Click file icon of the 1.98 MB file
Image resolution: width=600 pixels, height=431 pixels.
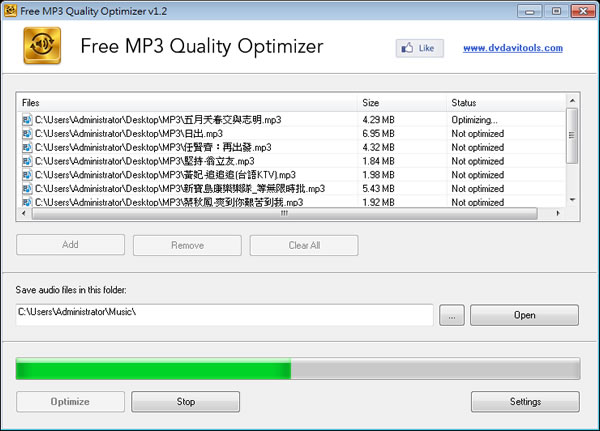(27, 174)
